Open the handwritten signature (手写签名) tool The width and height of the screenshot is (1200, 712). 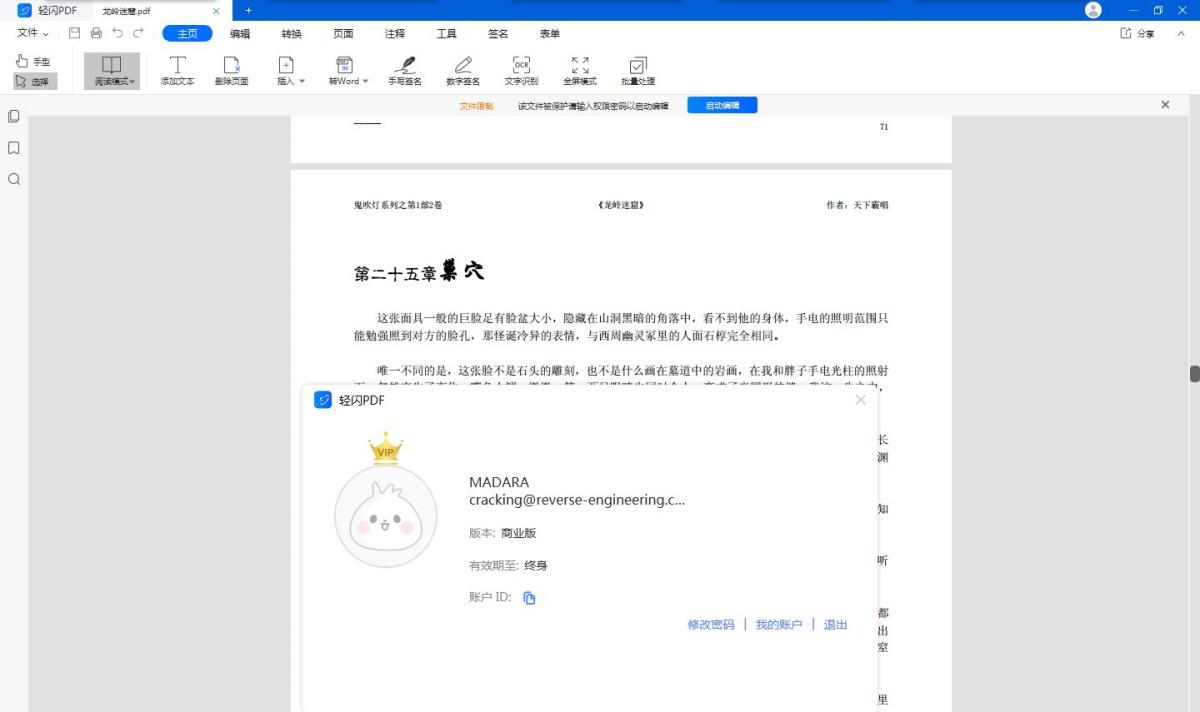click(x=404, y=70)
